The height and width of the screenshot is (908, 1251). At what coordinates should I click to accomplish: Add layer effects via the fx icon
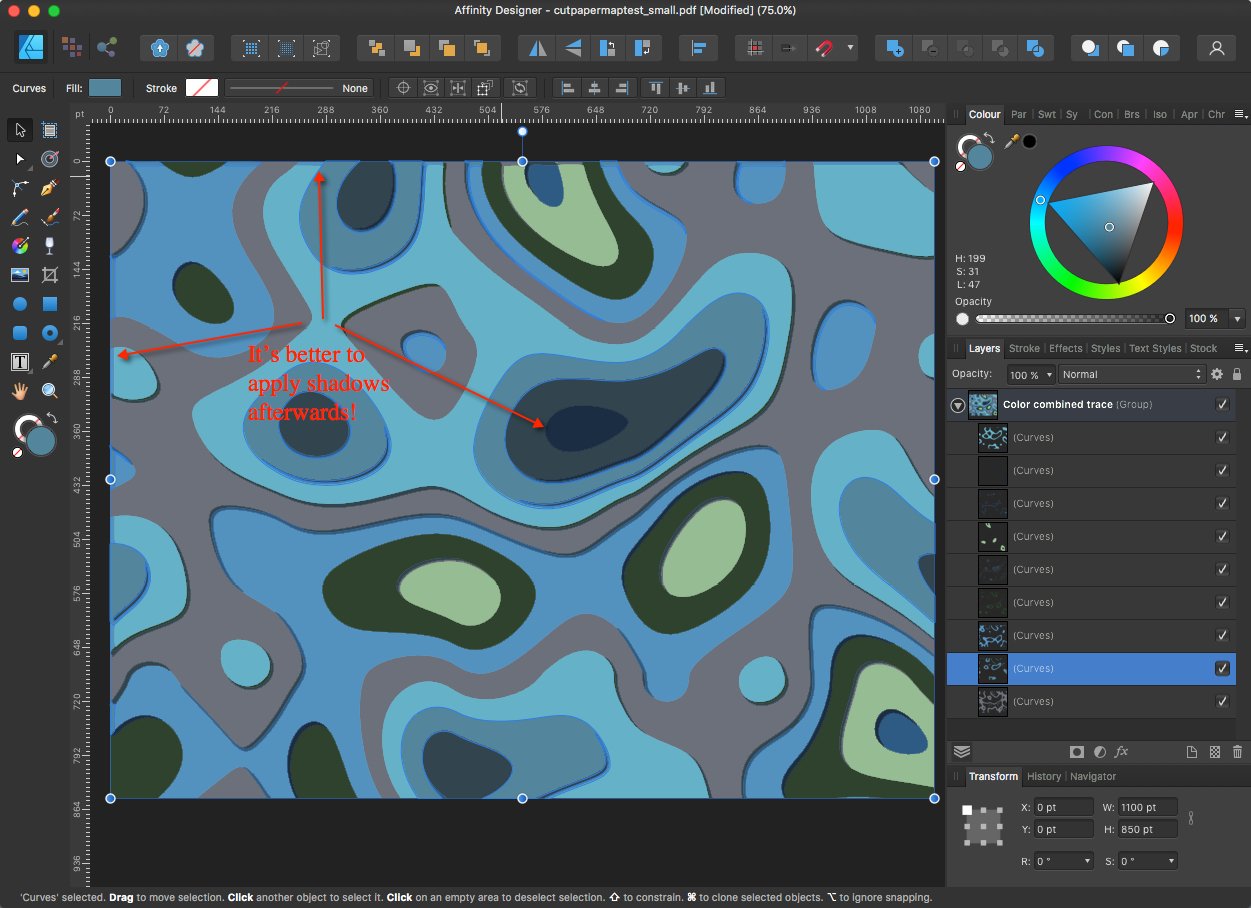(x=1121, y=751)
